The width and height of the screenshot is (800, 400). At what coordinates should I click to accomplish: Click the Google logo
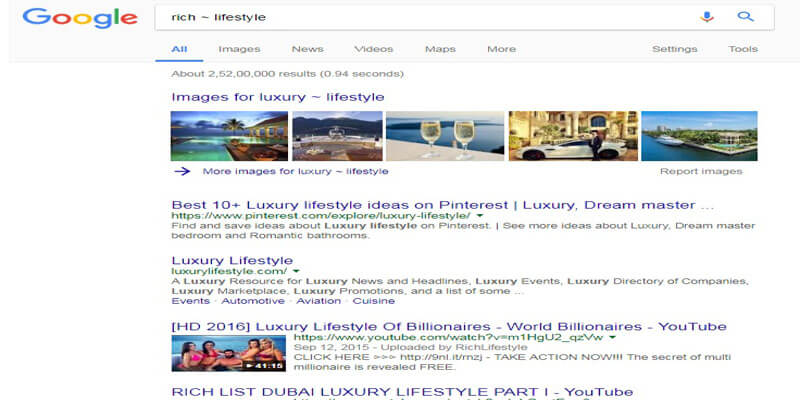point(79,18)
